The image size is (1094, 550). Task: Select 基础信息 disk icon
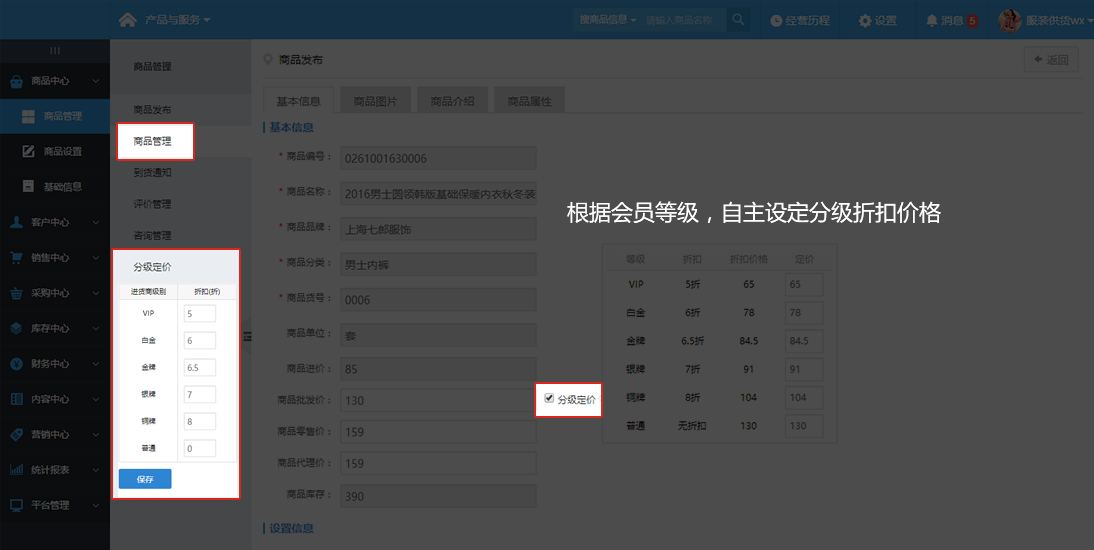[x=29, y=186]
